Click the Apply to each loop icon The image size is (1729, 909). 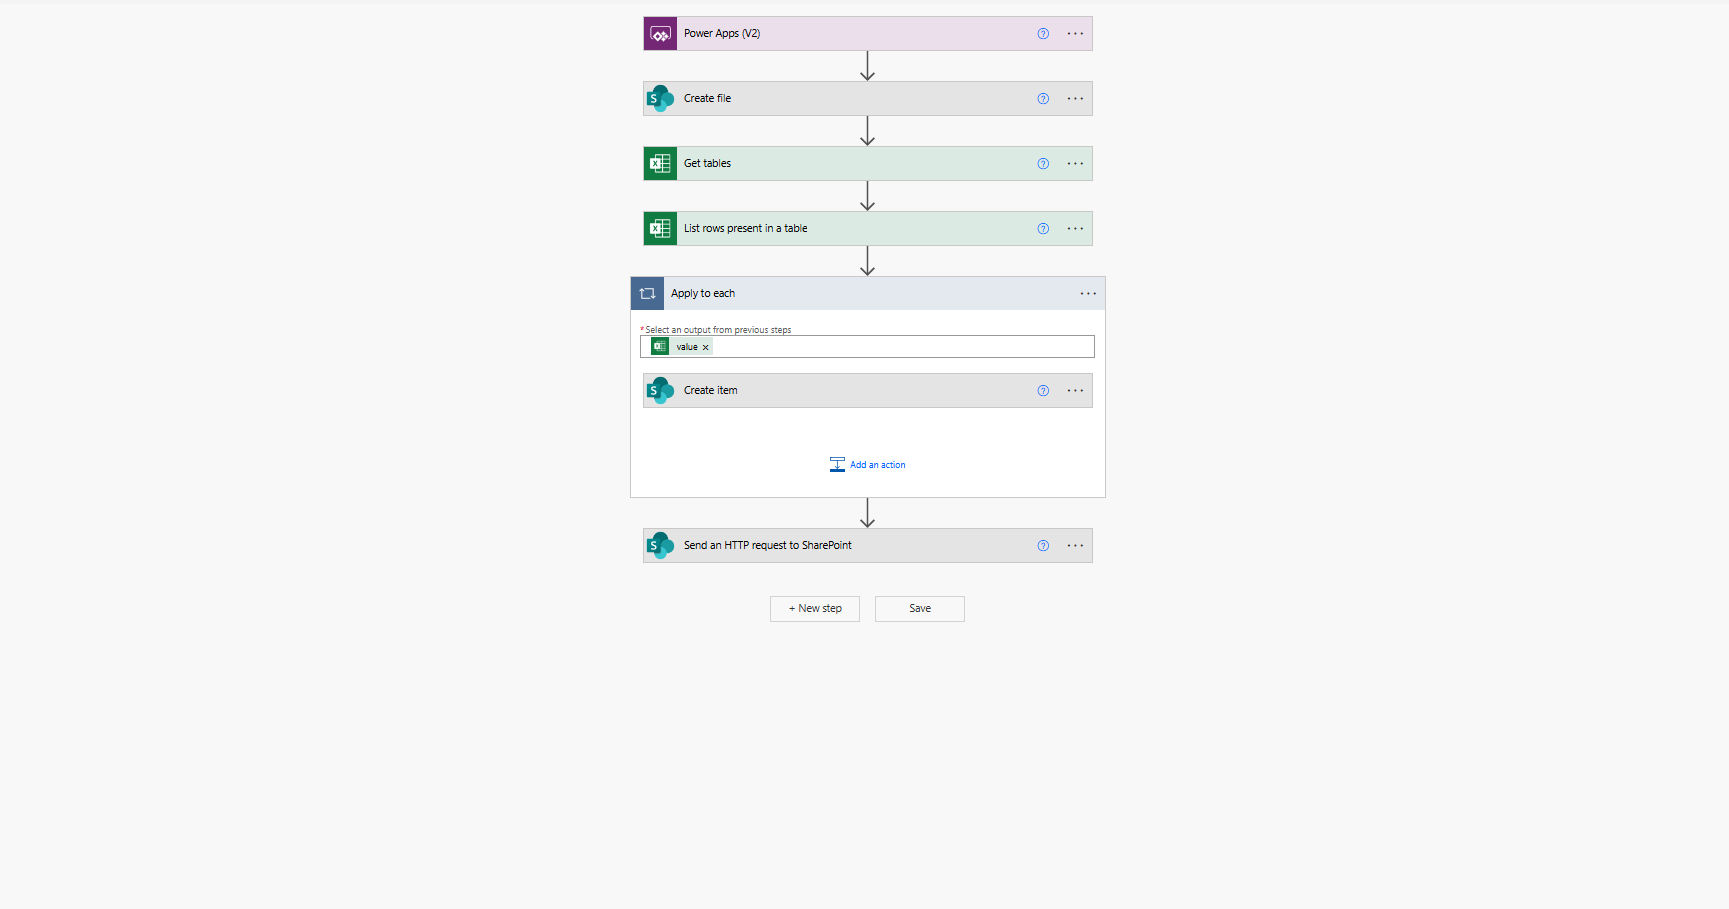tap(647, 294)
